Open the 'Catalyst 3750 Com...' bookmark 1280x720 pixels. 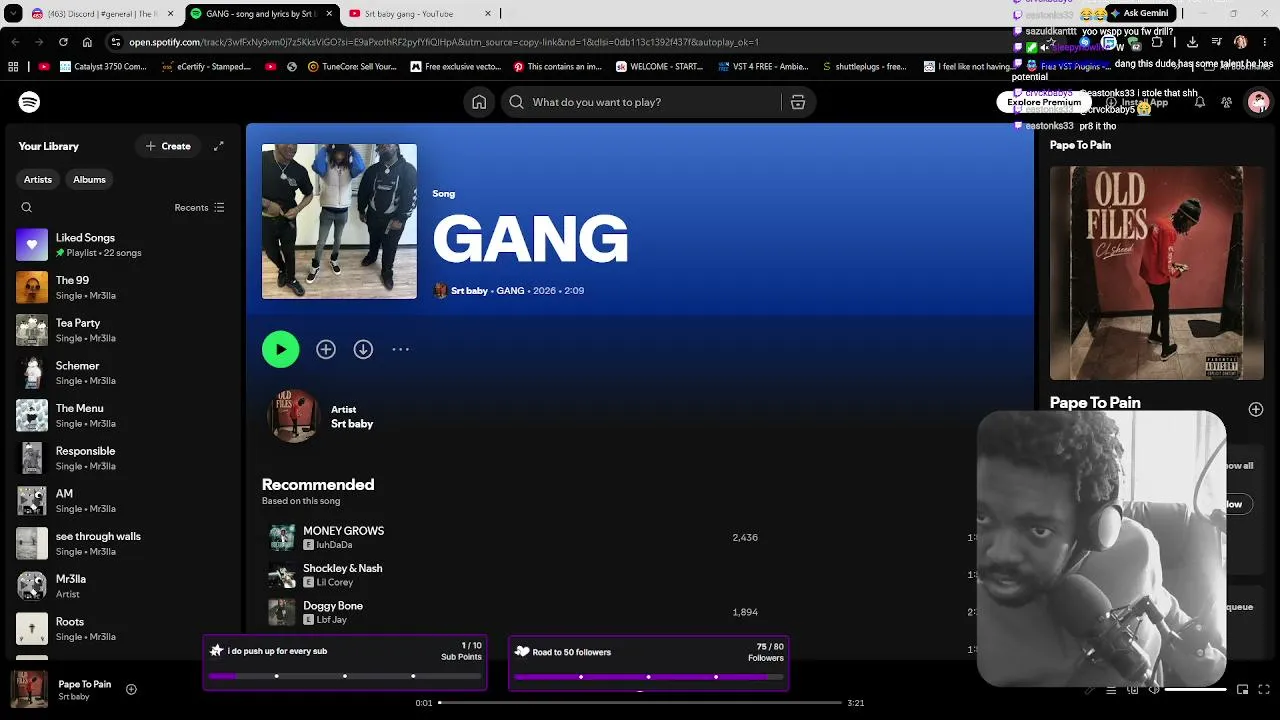click(103, 67)
